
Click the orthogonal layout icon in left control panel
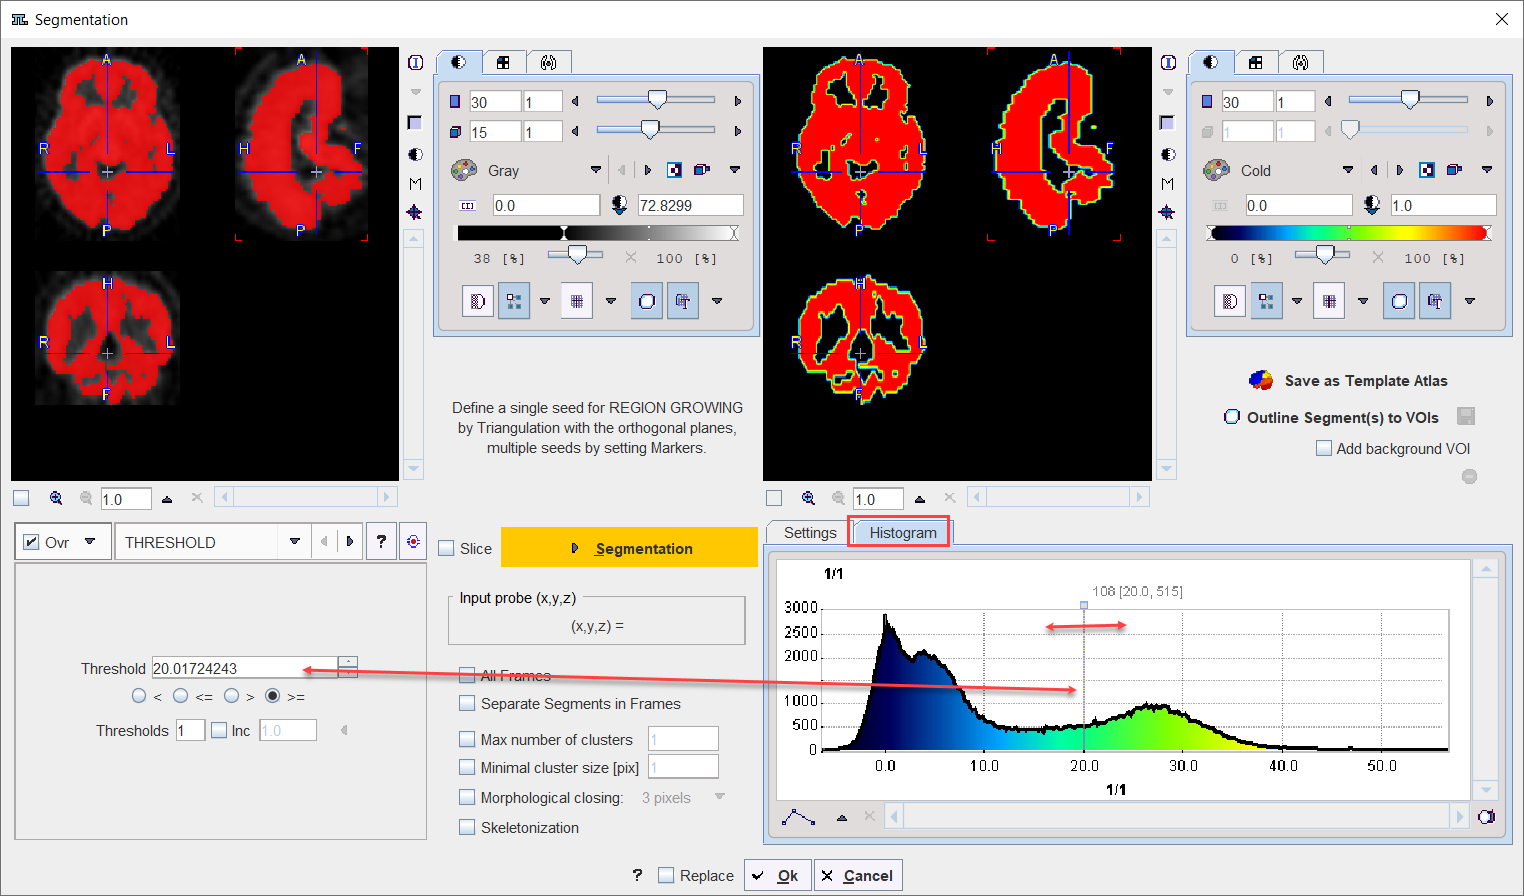(514, 301)
